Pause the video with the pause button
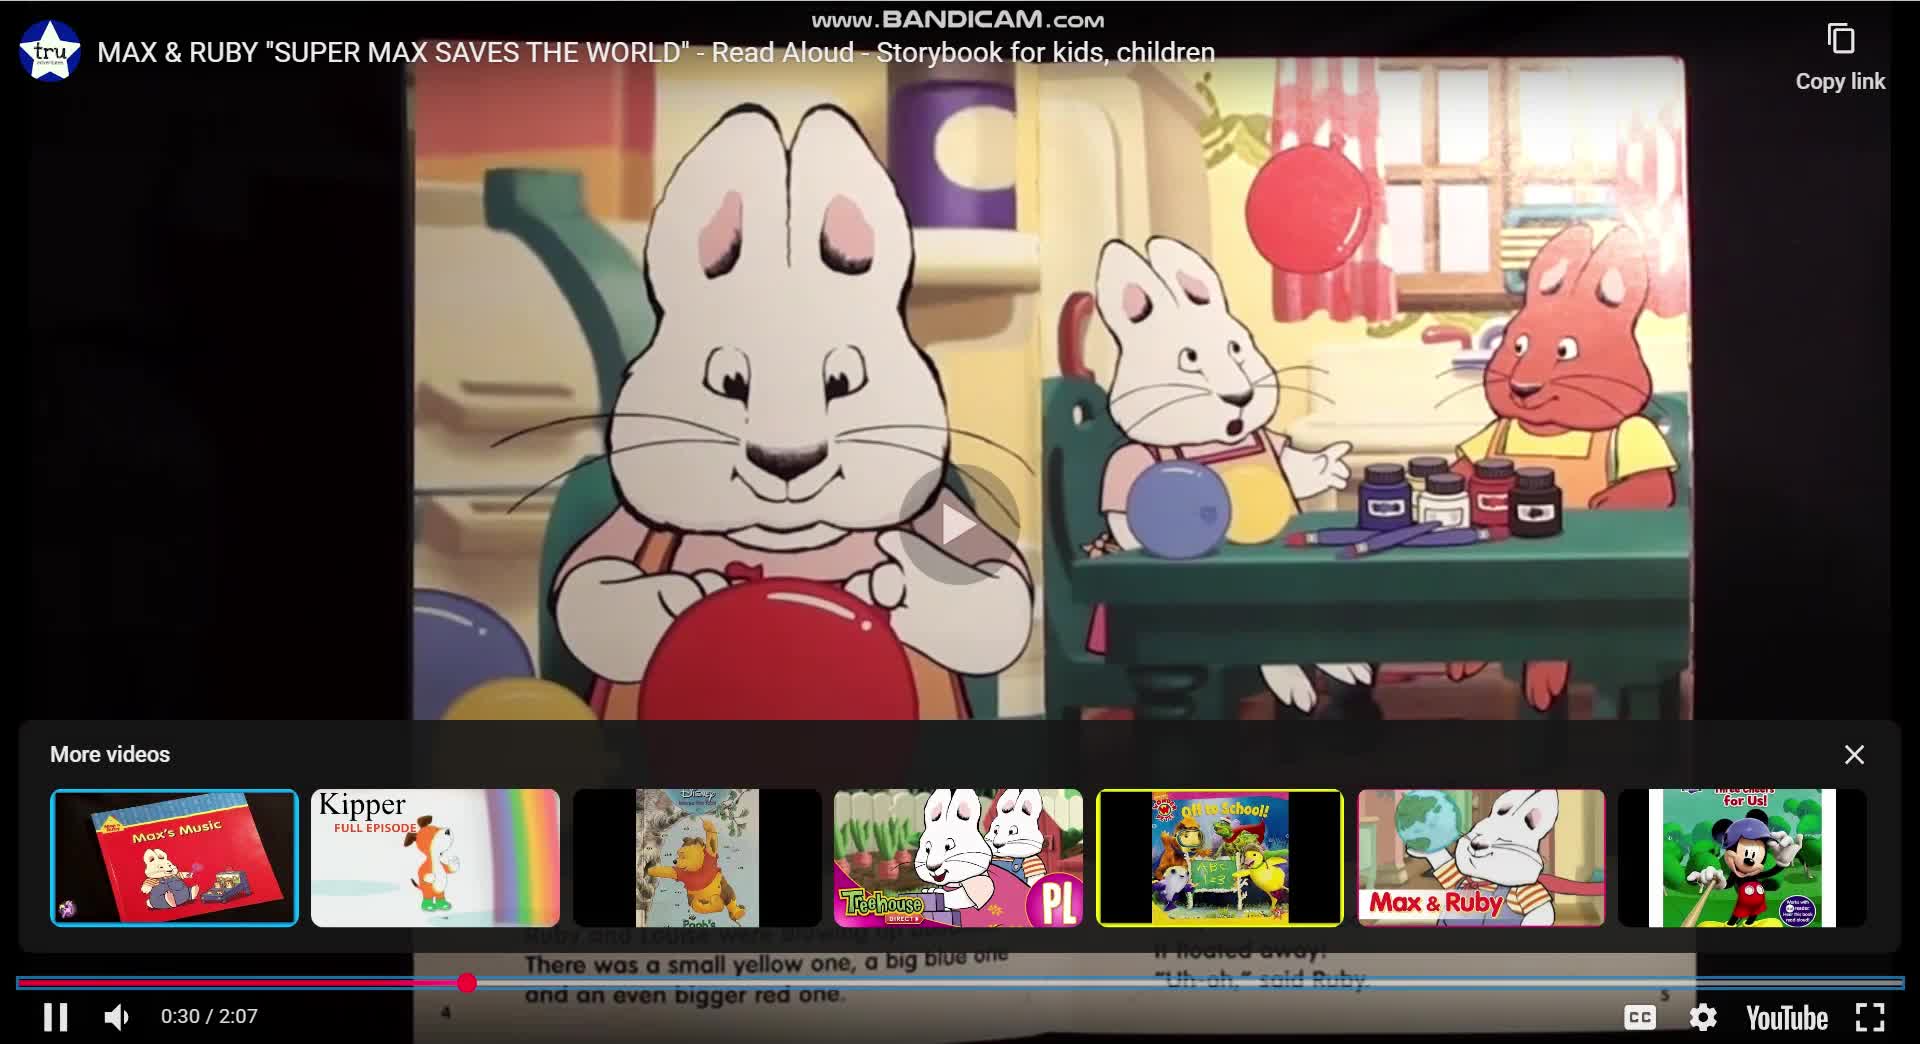1920x1044 pixels. pyautogui.click(x=56, y=1017)
